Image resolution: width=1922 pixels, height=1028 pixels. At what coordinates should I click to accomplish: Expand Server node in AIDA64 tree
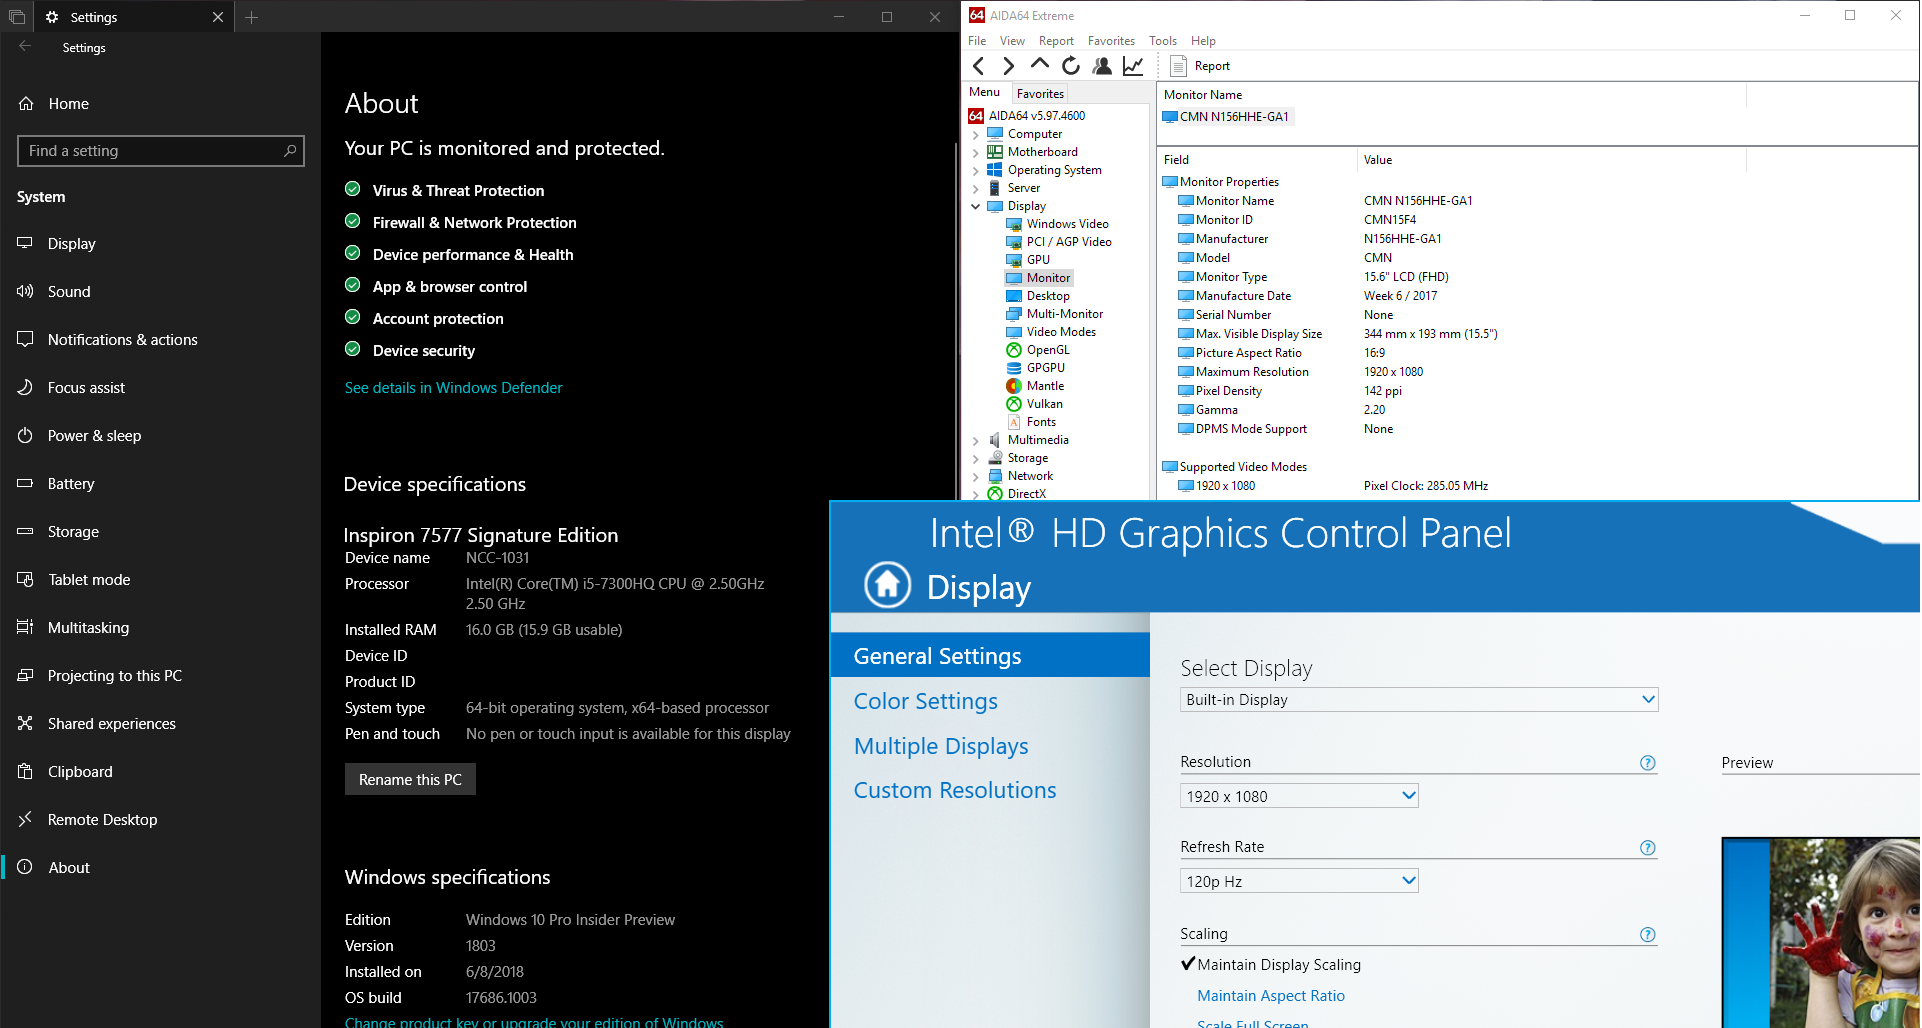point(976,188)
